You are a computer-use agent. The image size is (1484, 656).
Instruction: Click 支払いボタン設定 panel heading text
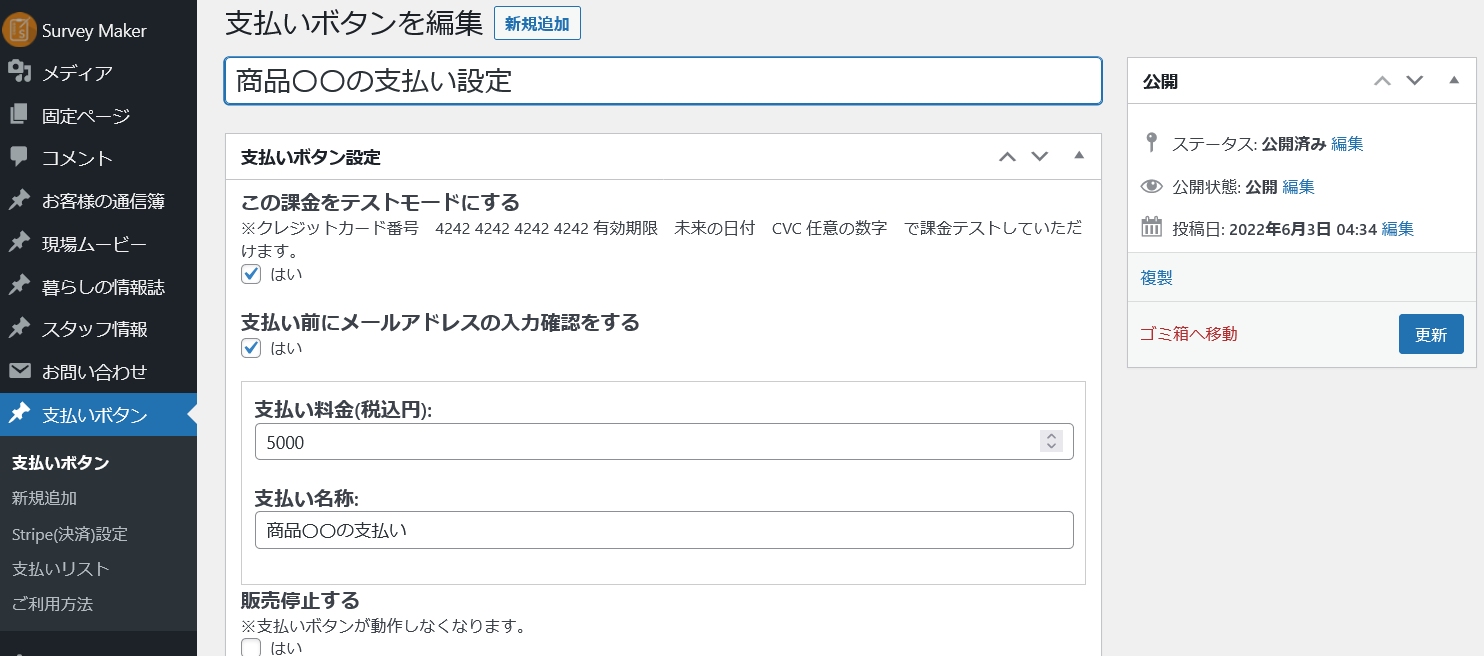[311, 157]
